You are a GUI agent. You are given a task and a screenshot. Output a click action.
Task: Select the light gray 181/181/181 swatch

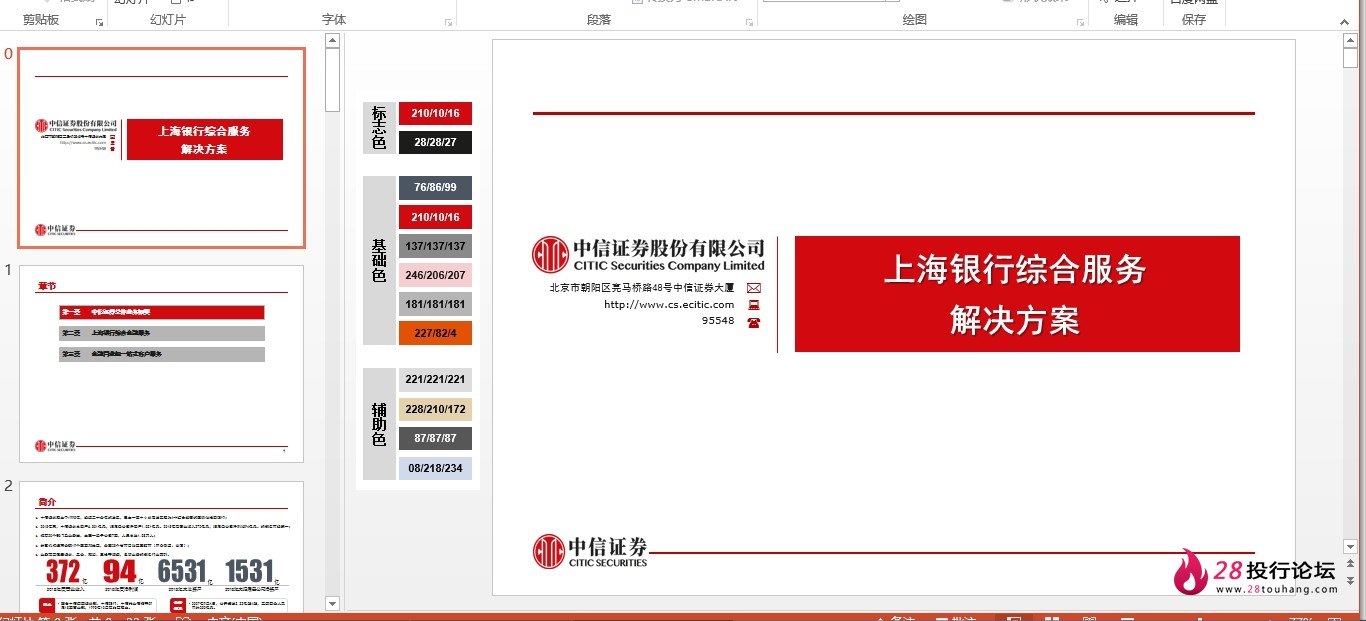(435, 304)
